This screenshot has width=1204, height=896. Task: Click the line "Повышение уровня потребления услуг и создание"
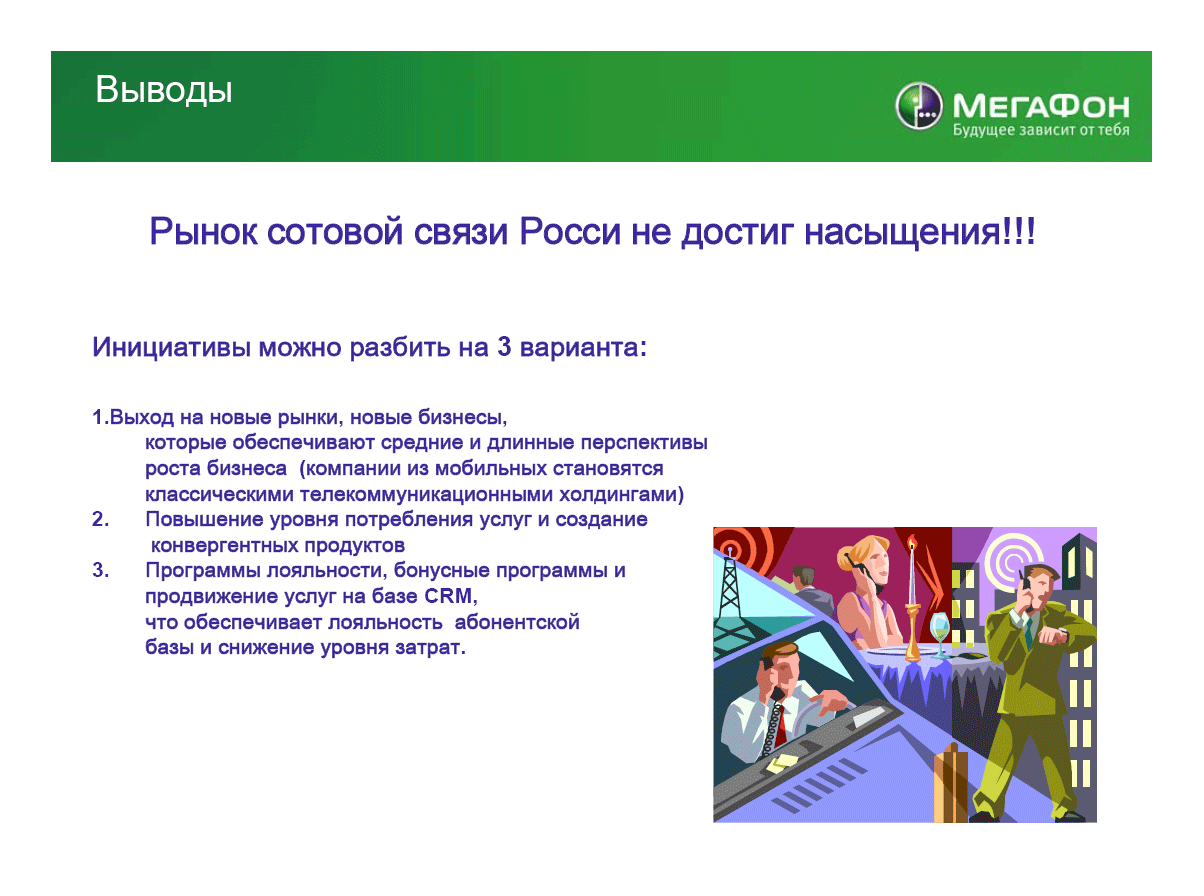(396, 520)
